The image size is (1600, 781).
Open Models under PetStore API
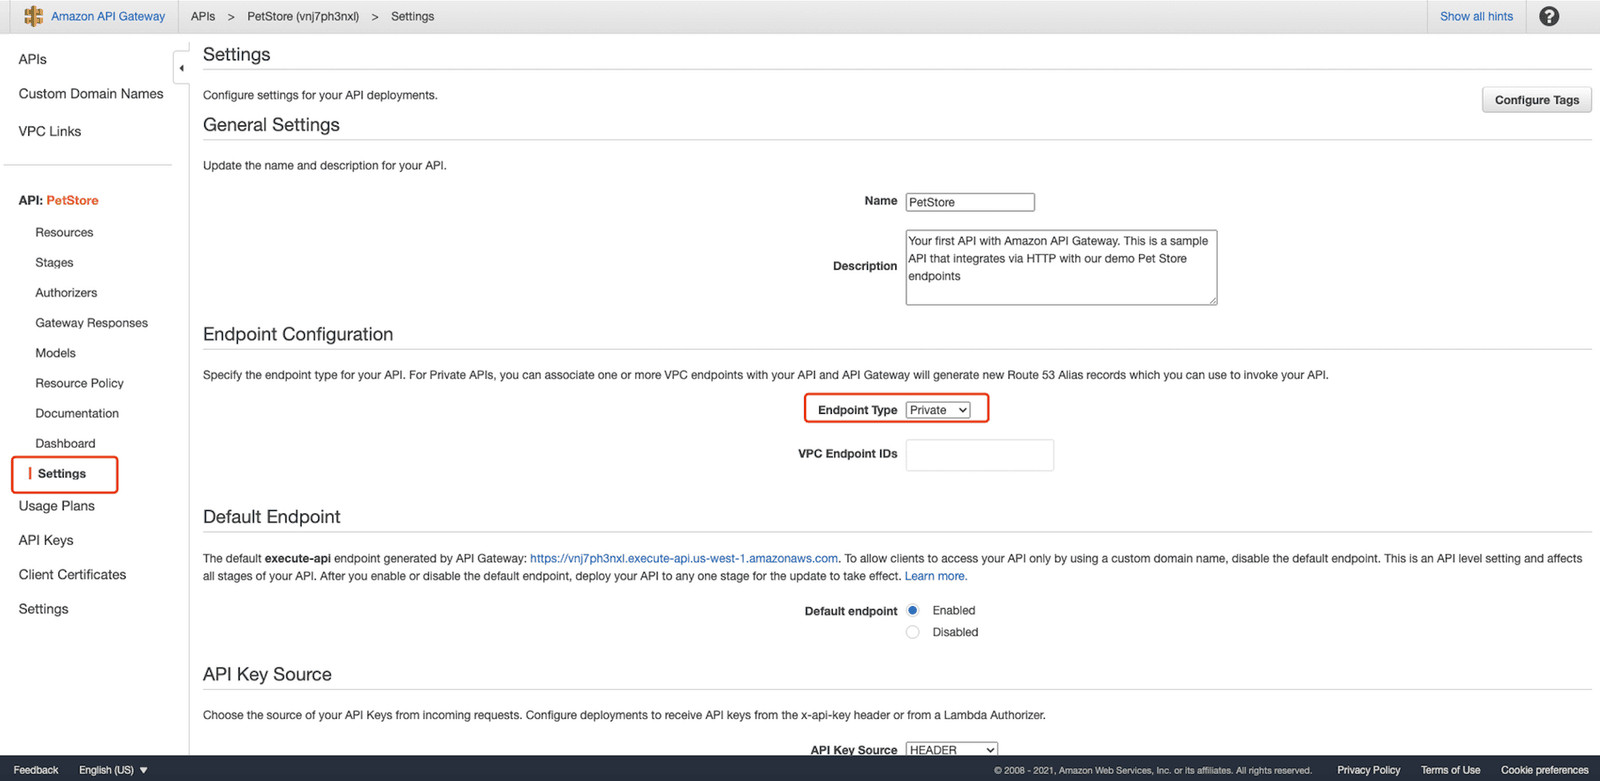55,353
